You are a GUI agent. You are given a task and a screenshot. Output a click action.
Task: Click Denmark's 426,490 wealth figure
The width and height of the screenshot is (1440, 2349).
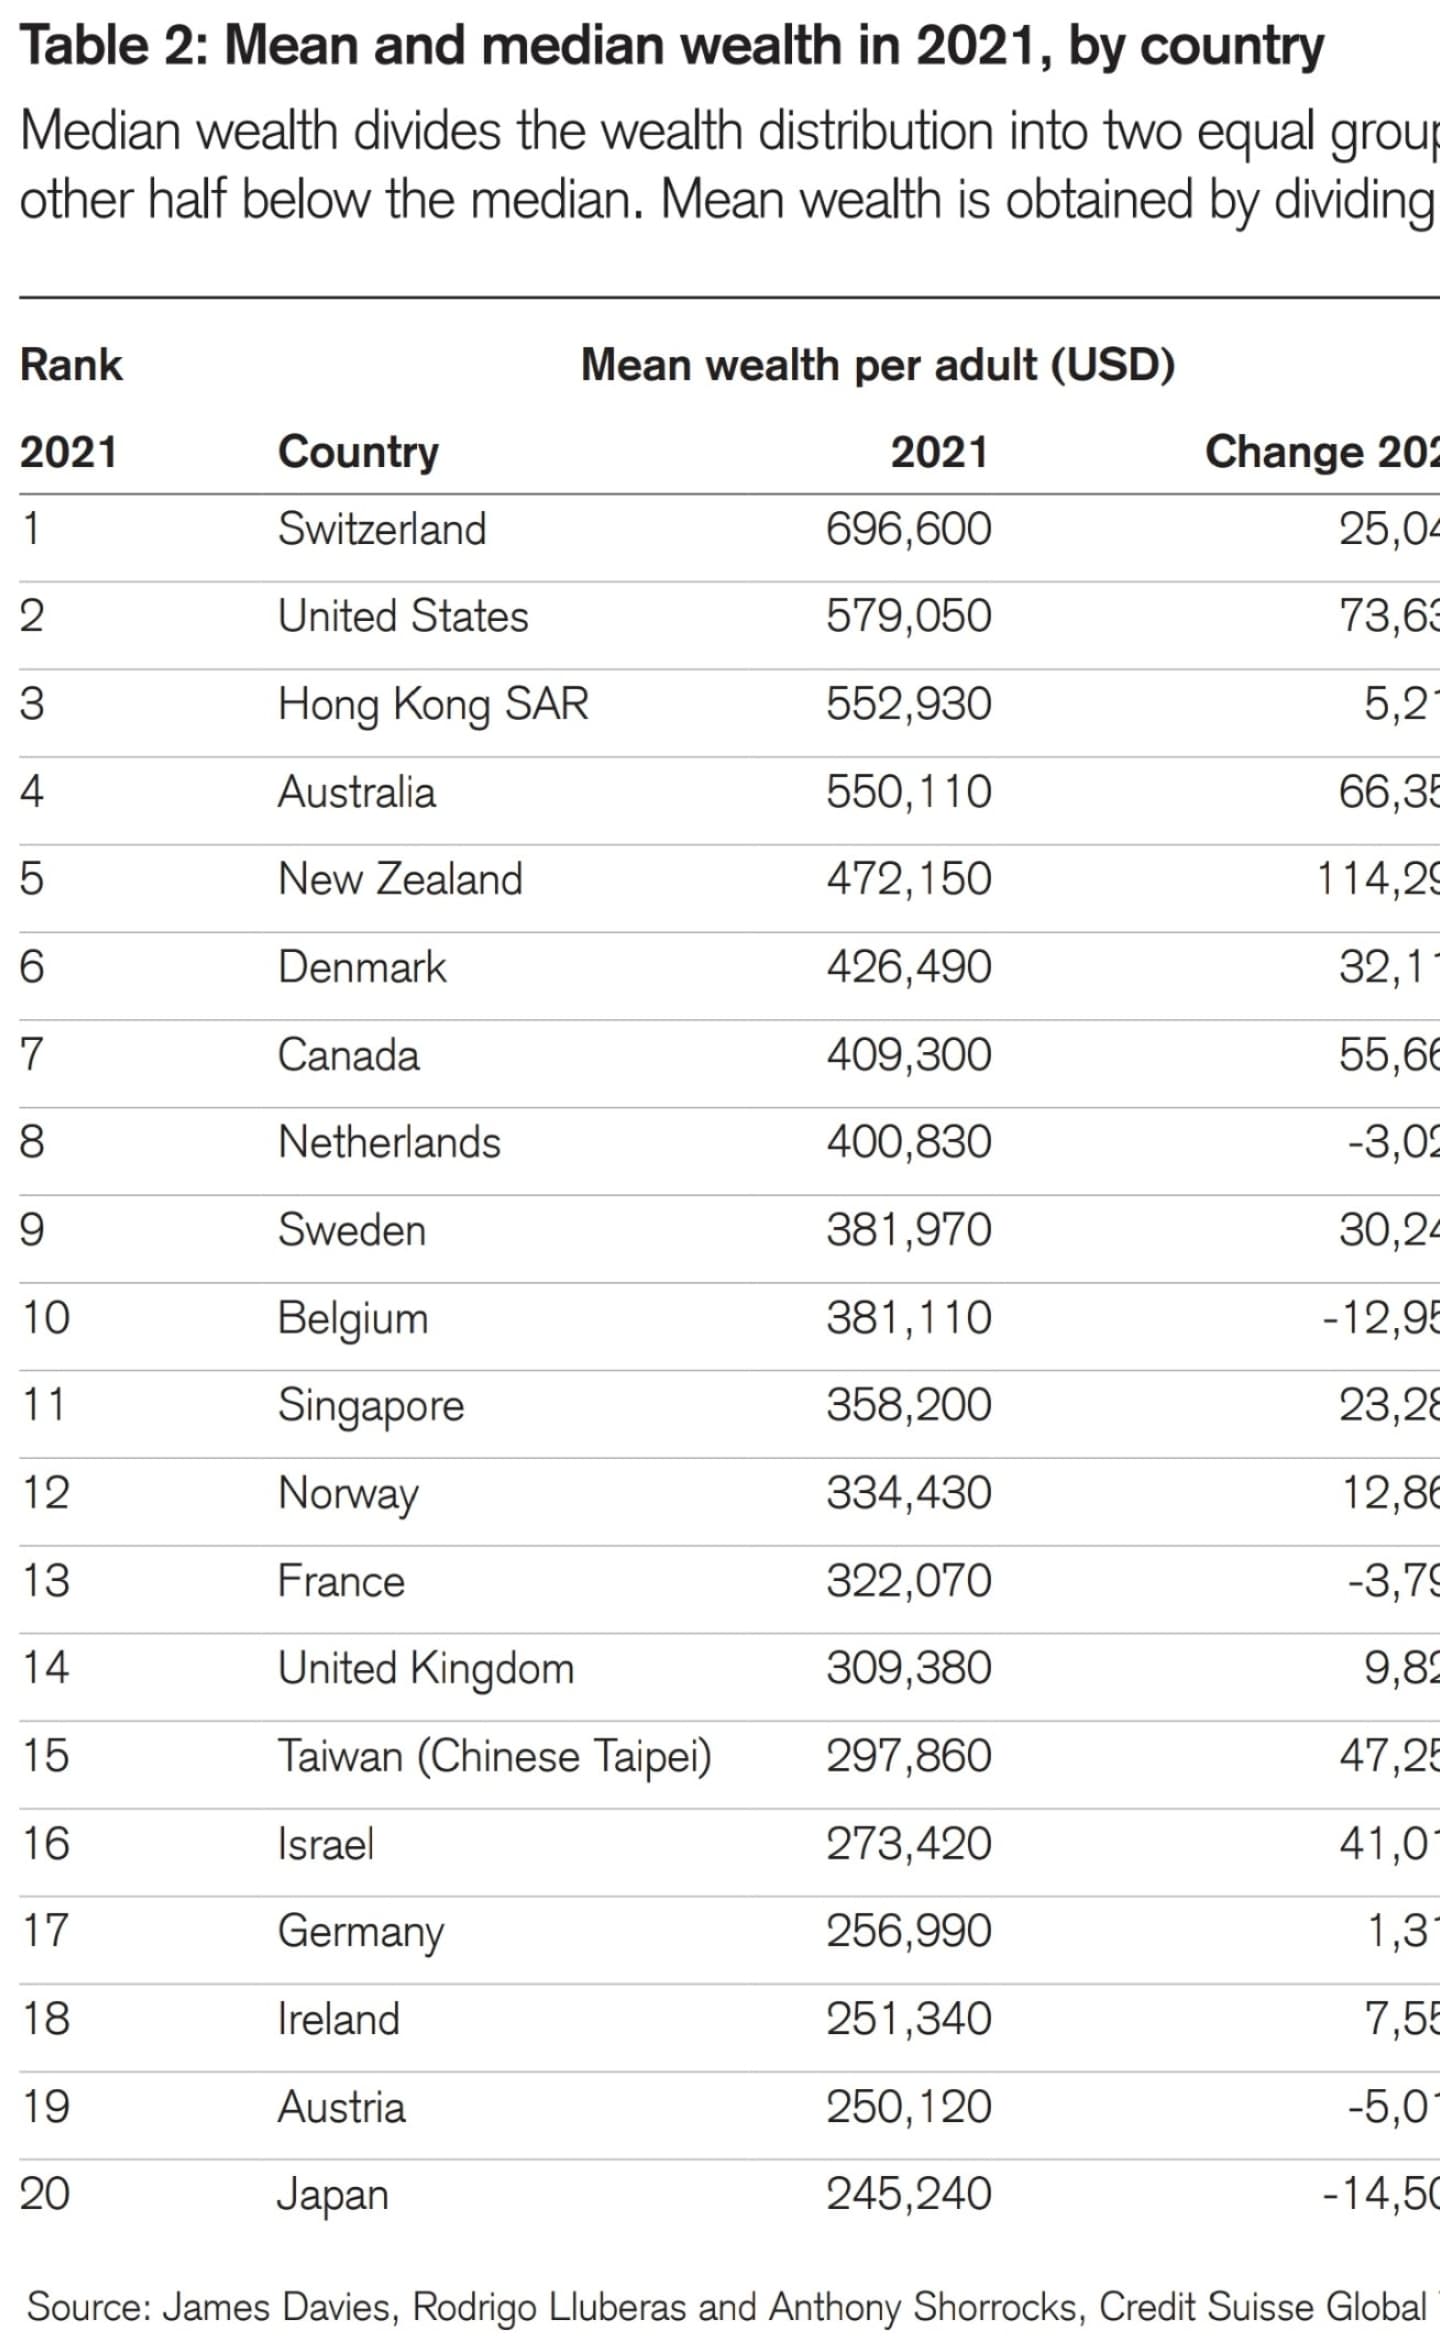pyautogui.click(x=908, y=967)
